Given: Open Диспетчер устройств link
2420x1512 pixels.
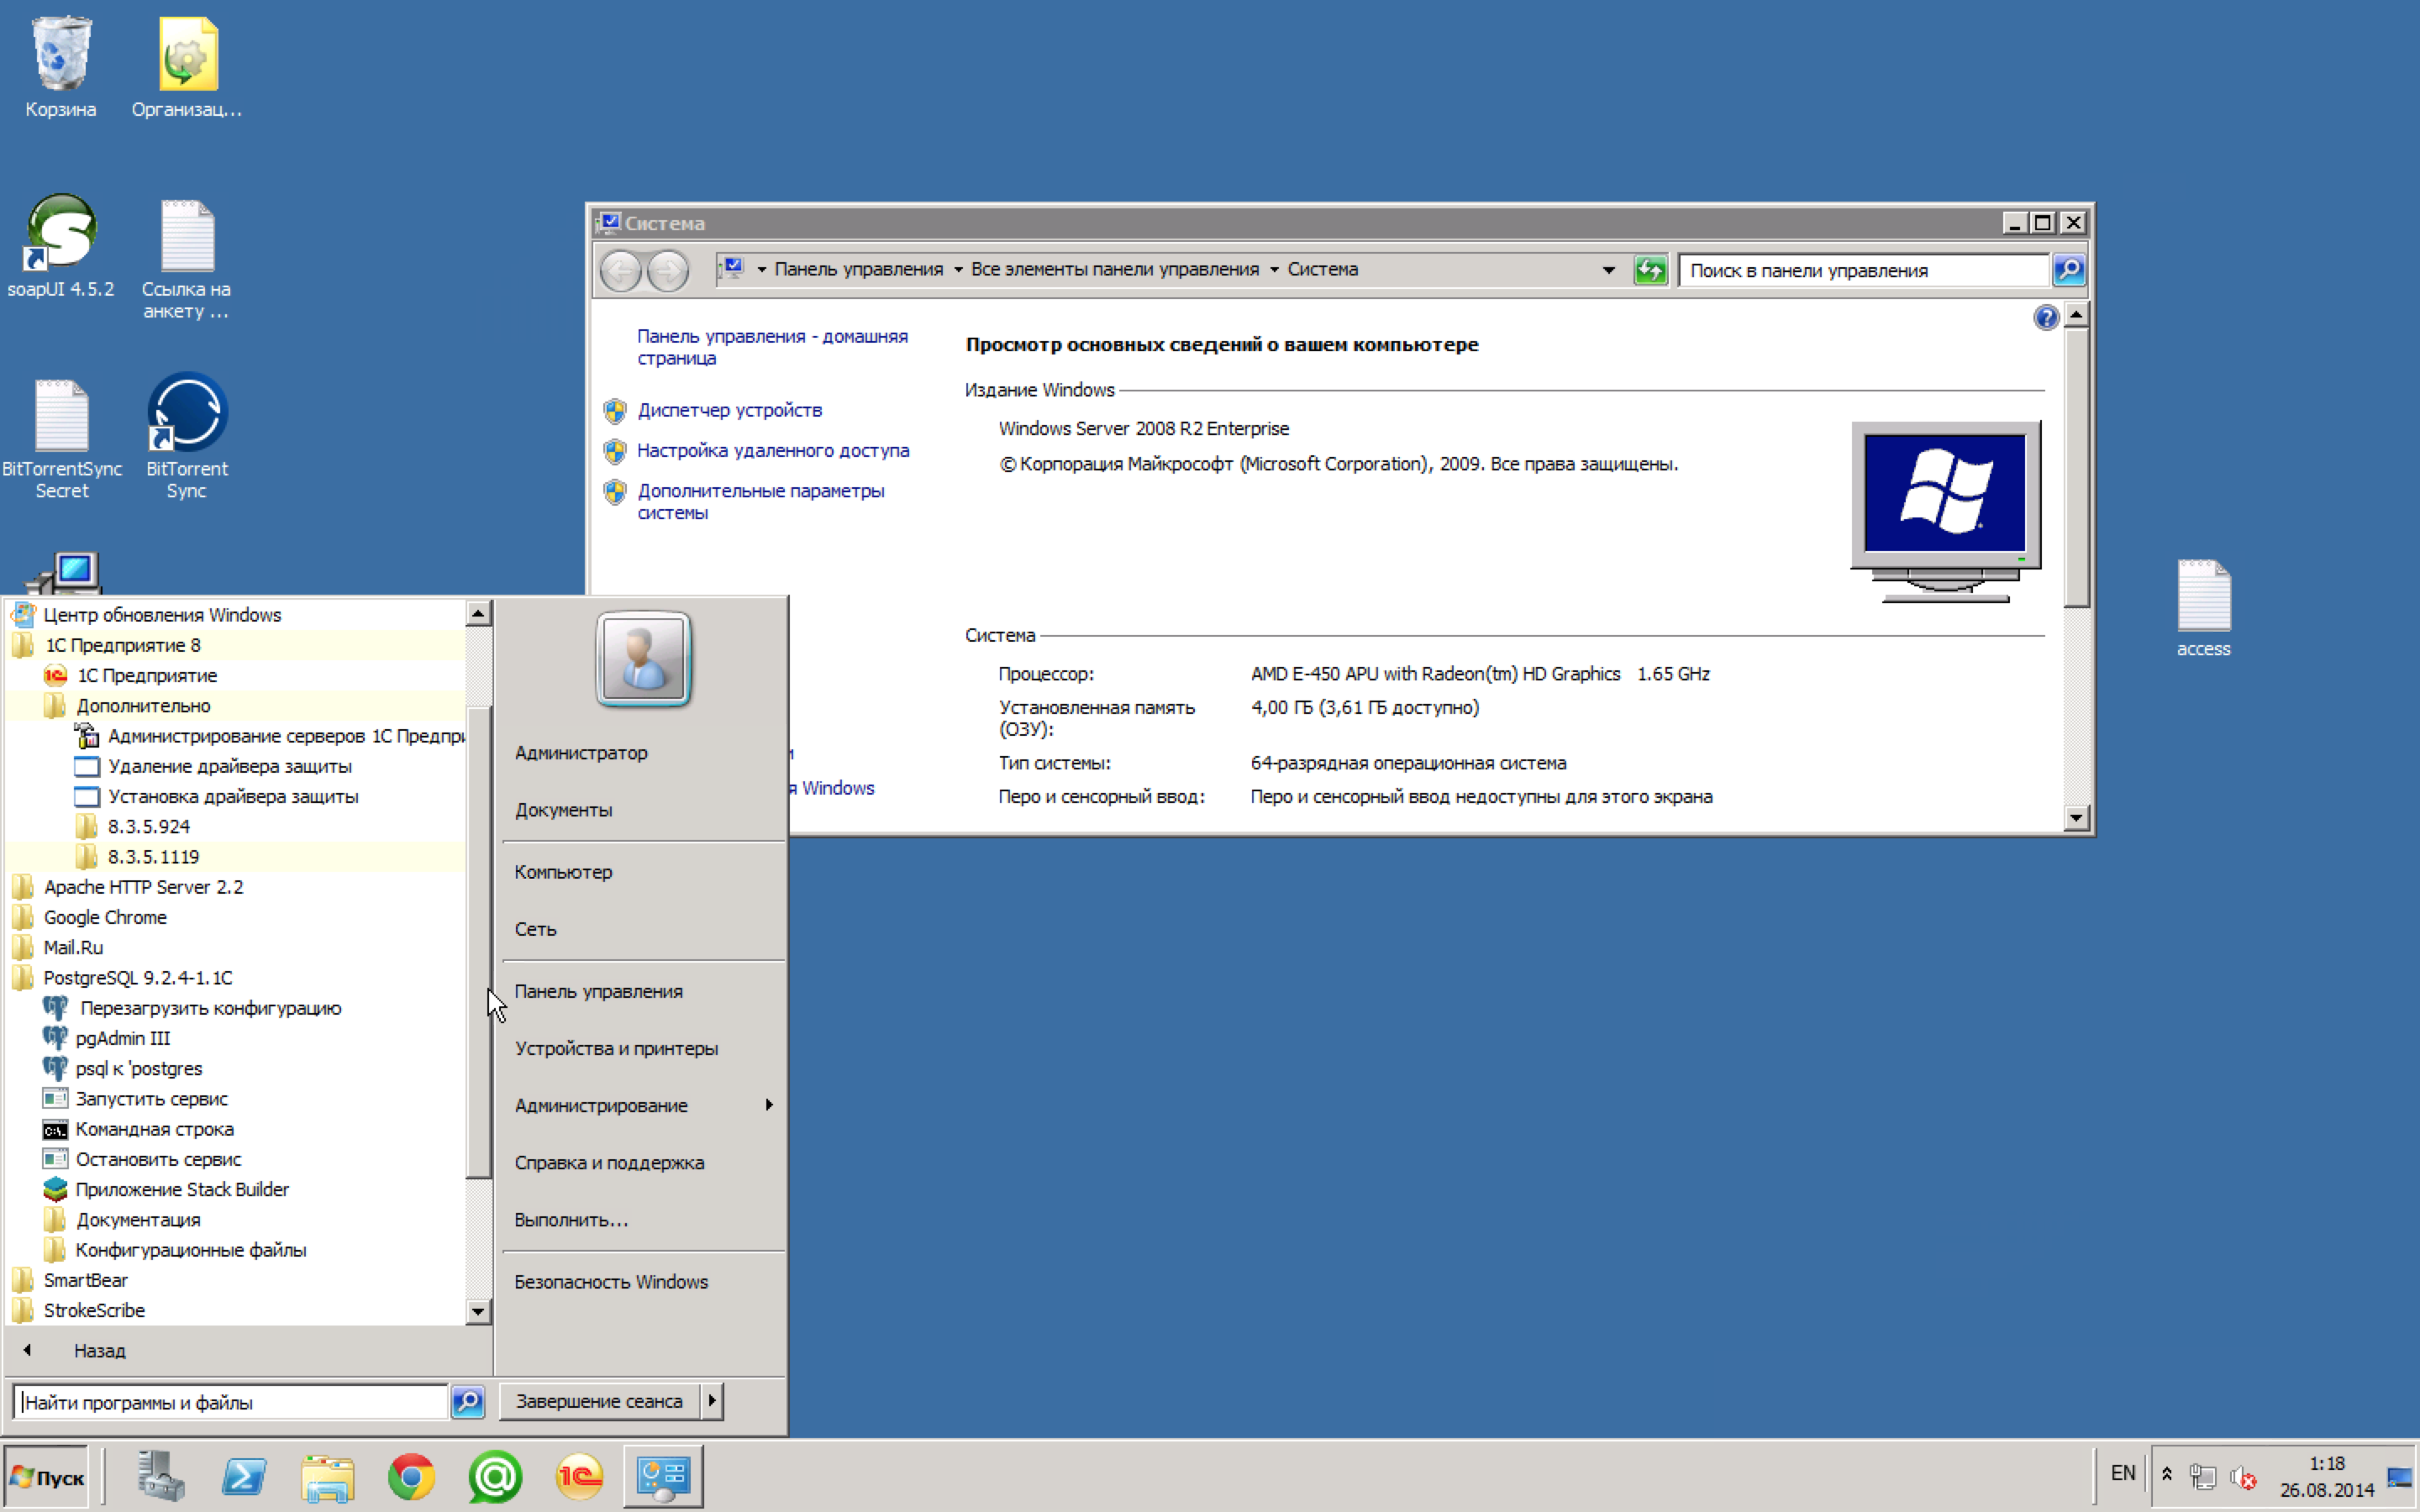Looking at the screenshot, I should (x=729, y=410).
